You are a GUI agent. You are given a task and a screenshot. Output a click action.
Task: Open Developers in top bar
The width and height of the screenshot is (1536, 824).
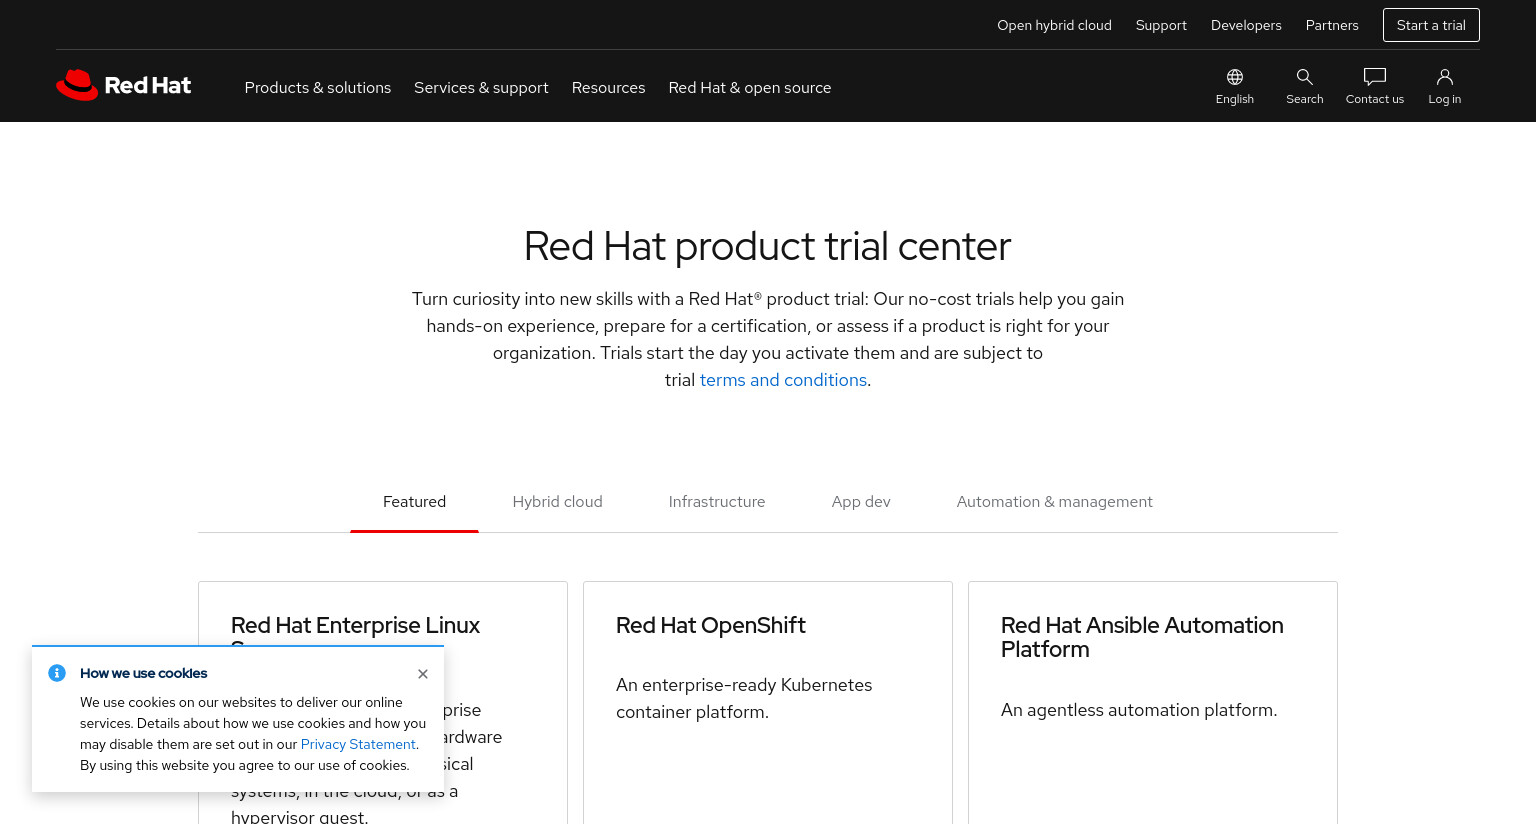click(1246, 25)
